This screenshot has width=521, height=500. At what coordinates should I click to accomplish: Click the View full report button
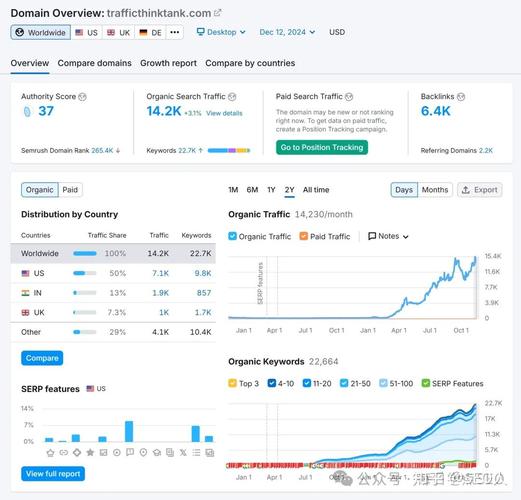click(x=53, y=474)
